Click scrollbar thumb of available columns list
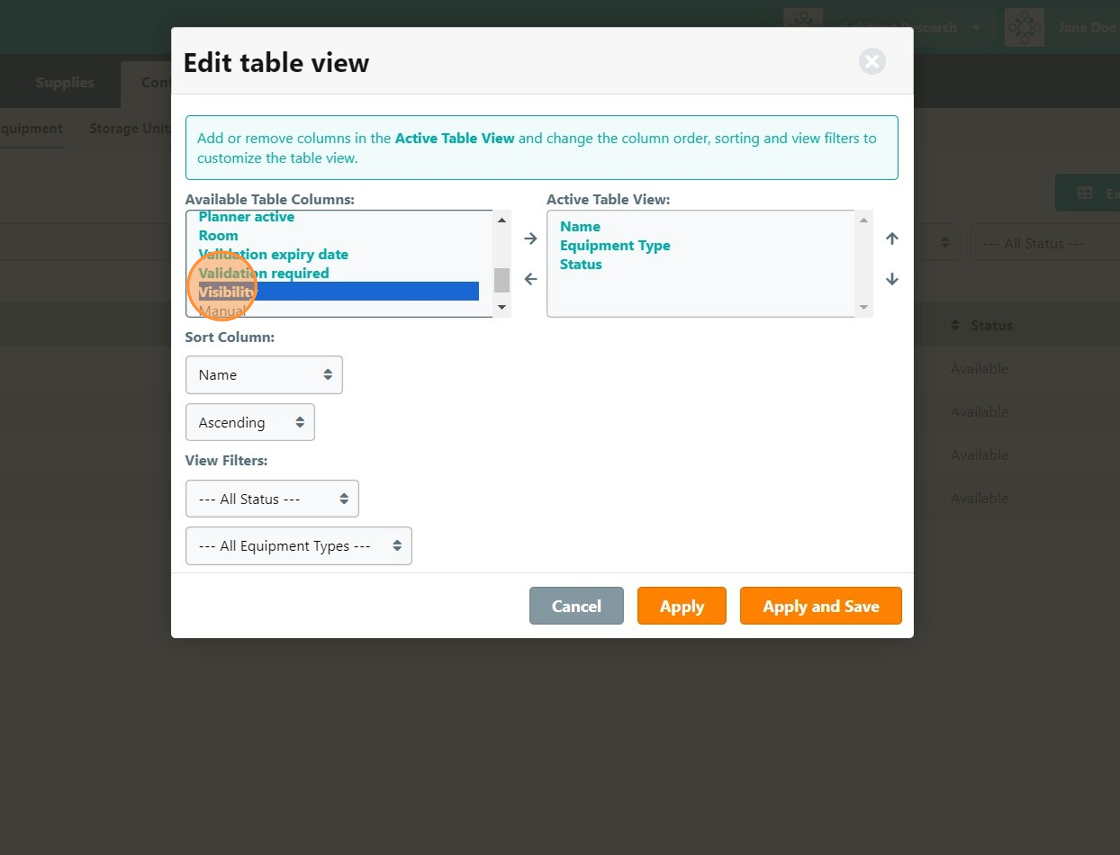The height and width of the screenshot is (855, 1120). [x=501, y=280]
